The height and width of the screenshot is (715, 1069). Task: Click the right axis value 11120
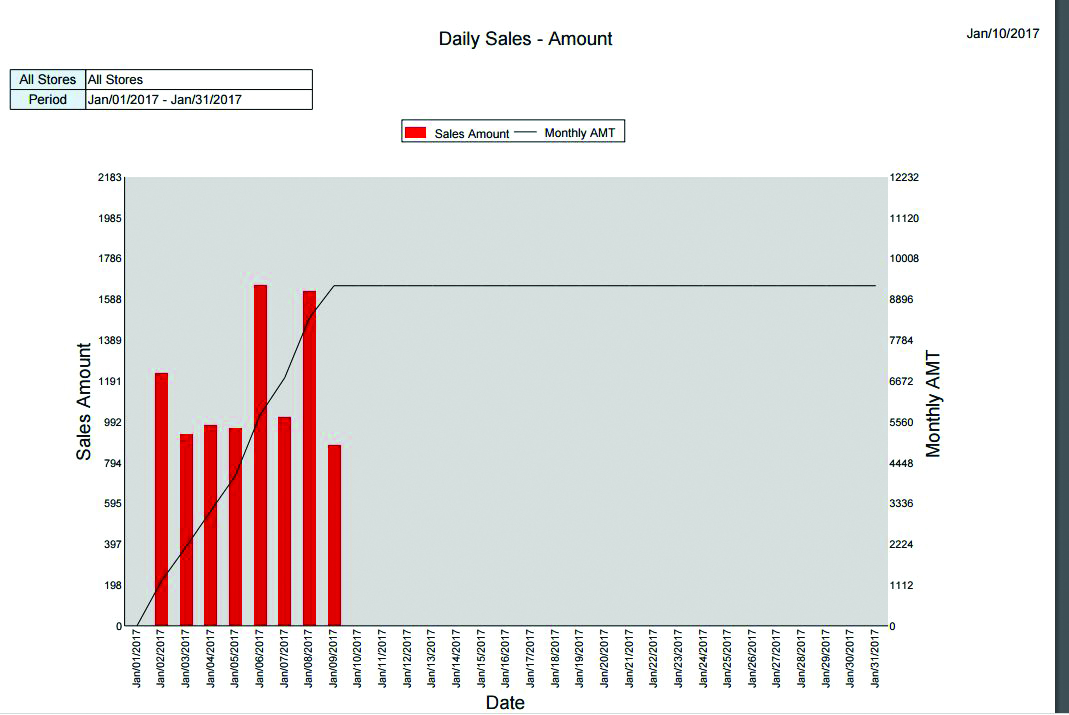(904, 218)
